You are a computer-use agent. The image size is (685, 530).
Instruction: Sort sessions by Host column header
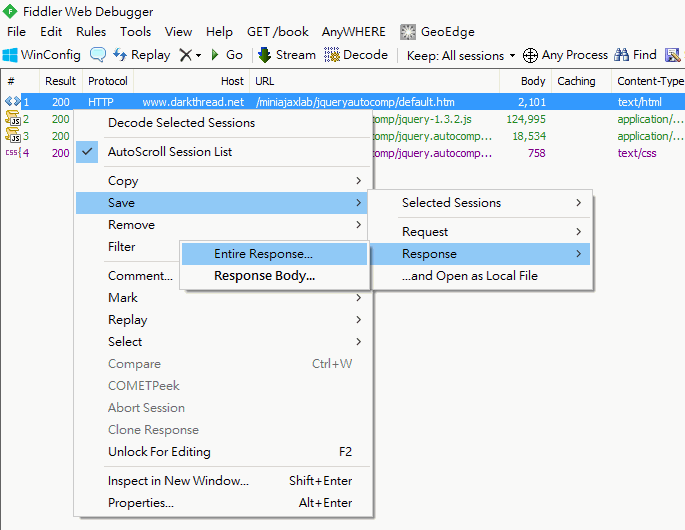pyautogui.click(x=191, y=81)
